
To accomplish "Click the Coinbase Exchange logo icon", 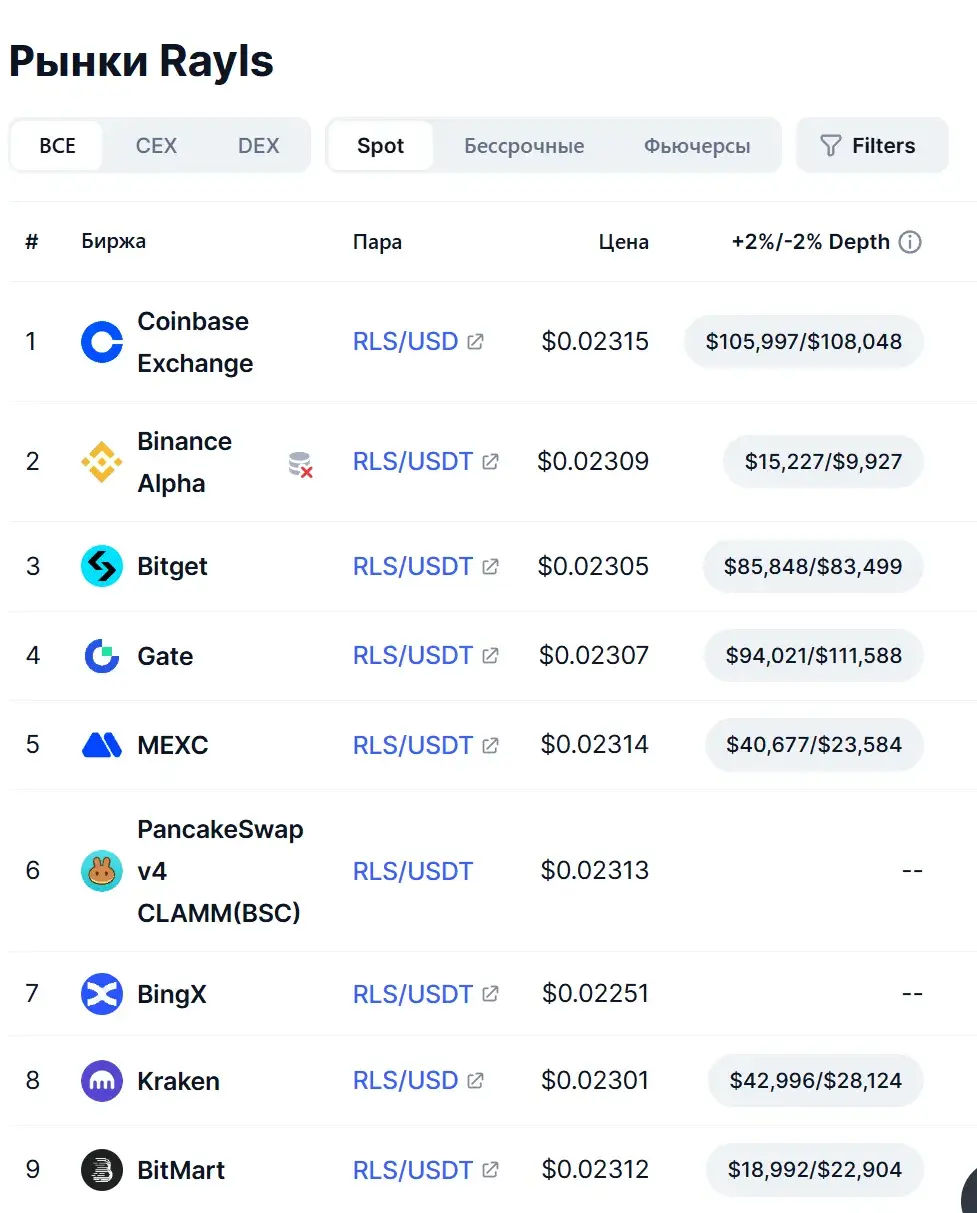I will pyautogui.click(x=102, y=342).
